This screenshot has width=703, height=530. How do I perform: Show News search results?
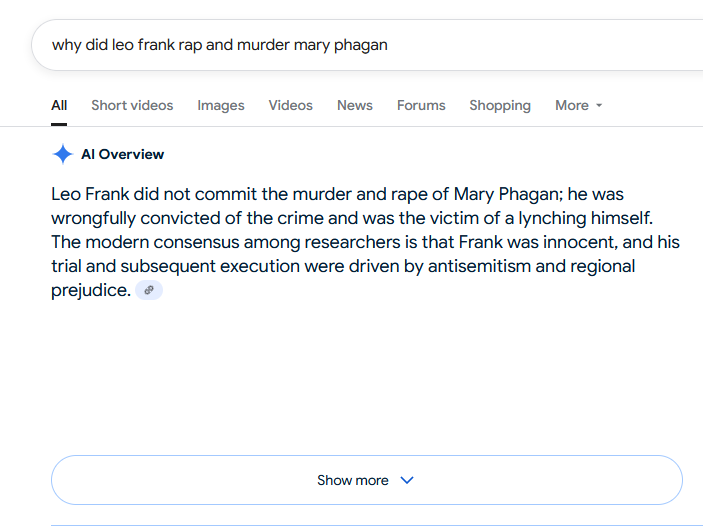(354, 105)
